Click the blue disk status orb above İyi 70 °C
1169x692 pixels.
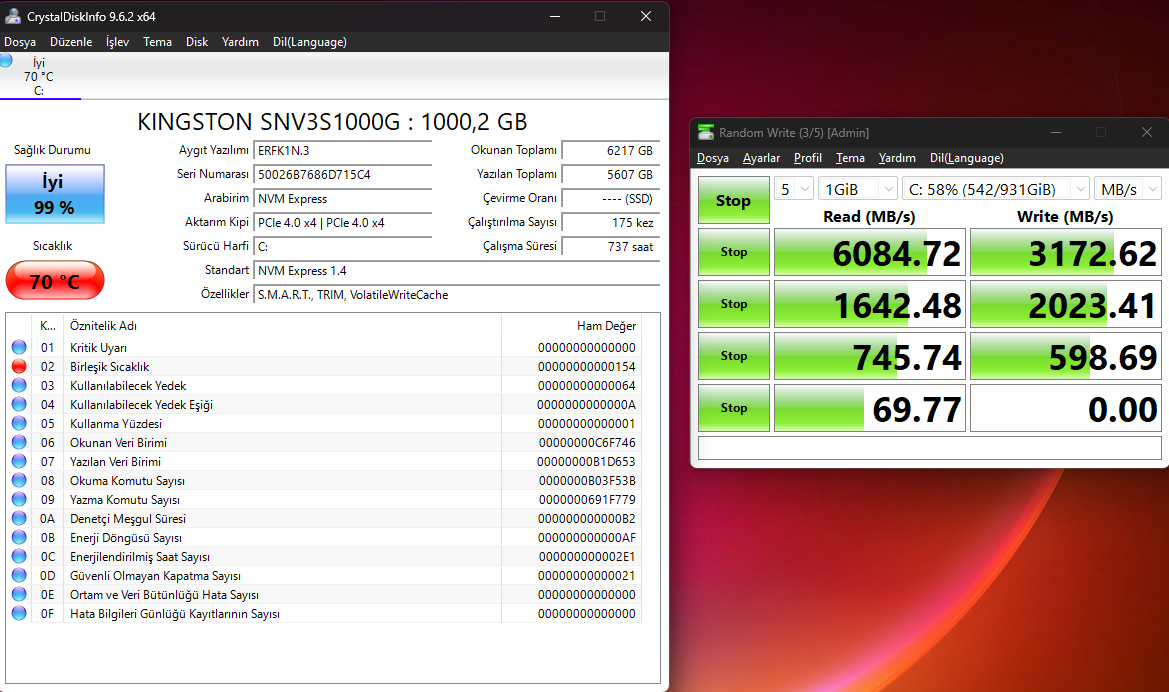tap(6, 60)
